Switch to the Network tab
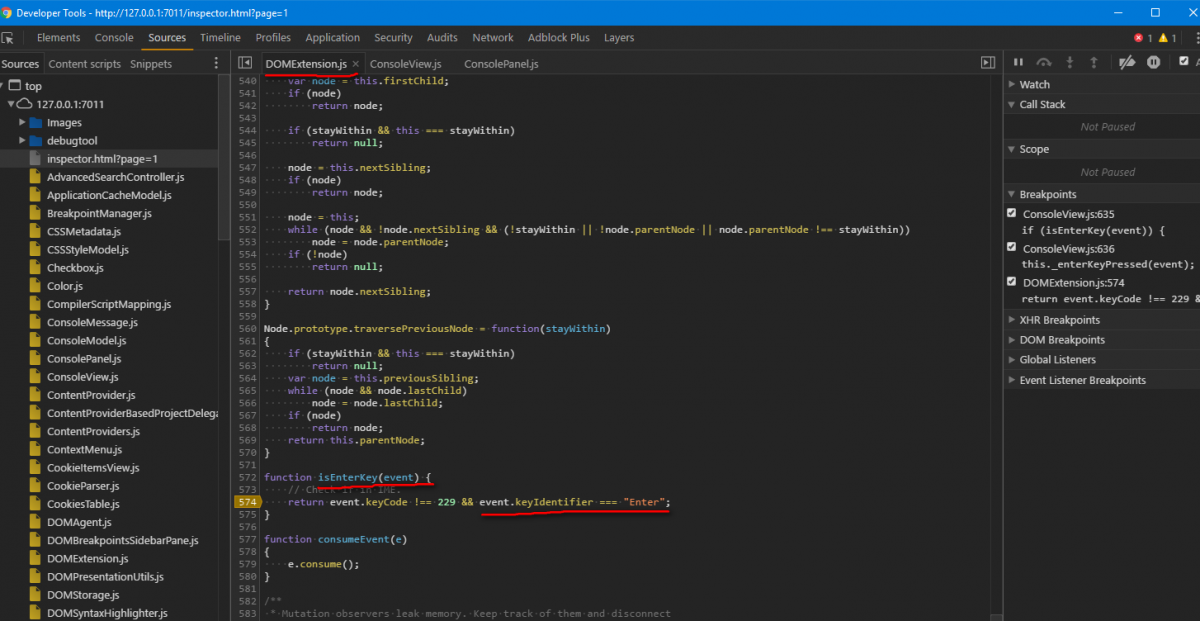 (492, 38)
